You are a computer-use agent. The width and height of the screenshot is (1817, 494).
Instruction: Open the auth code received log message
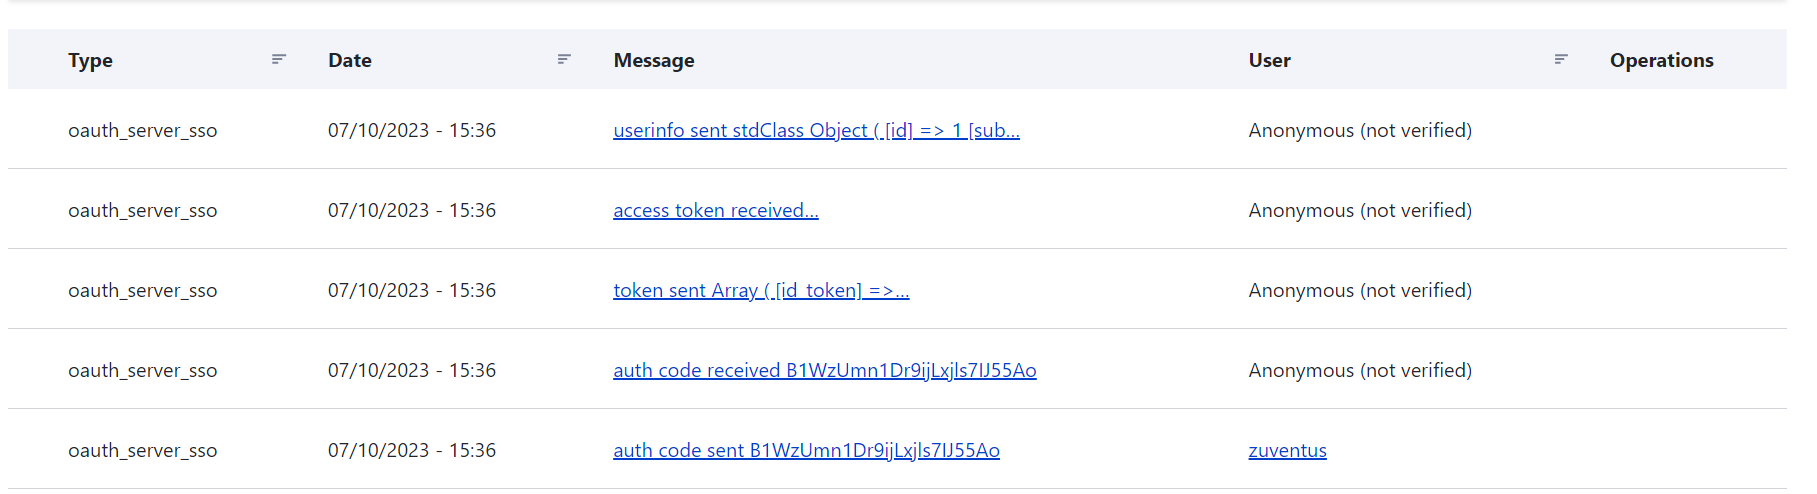click(824, 371)
